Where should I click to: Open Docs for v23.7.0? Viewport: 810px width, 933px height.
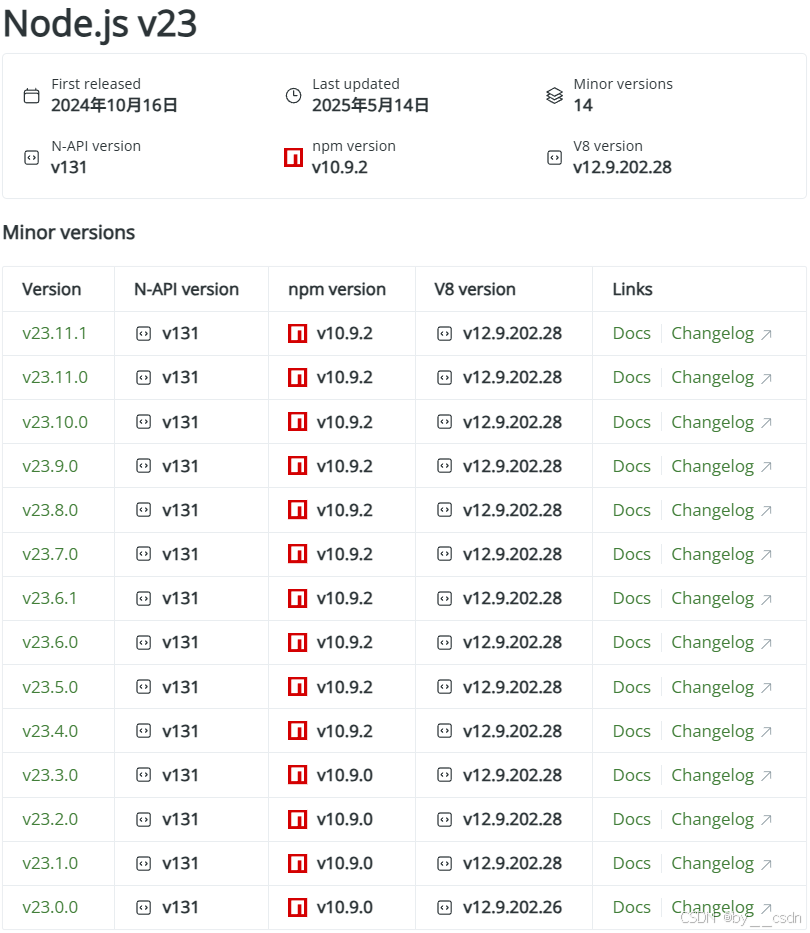(x=632, y=554)
